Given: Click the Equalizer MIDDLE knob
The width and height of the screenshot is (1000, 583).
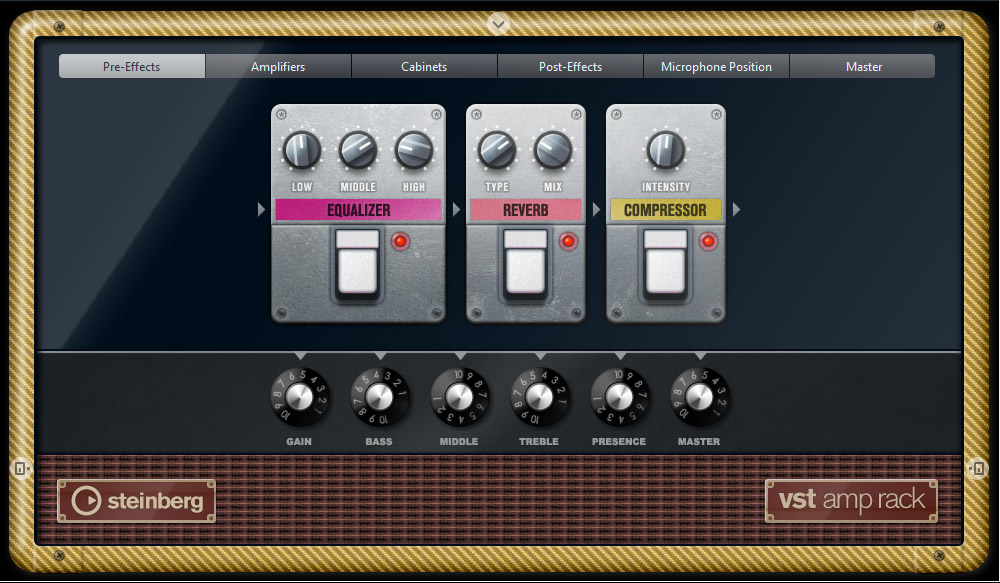Looking at the screenshot, I should pos(358,150).
